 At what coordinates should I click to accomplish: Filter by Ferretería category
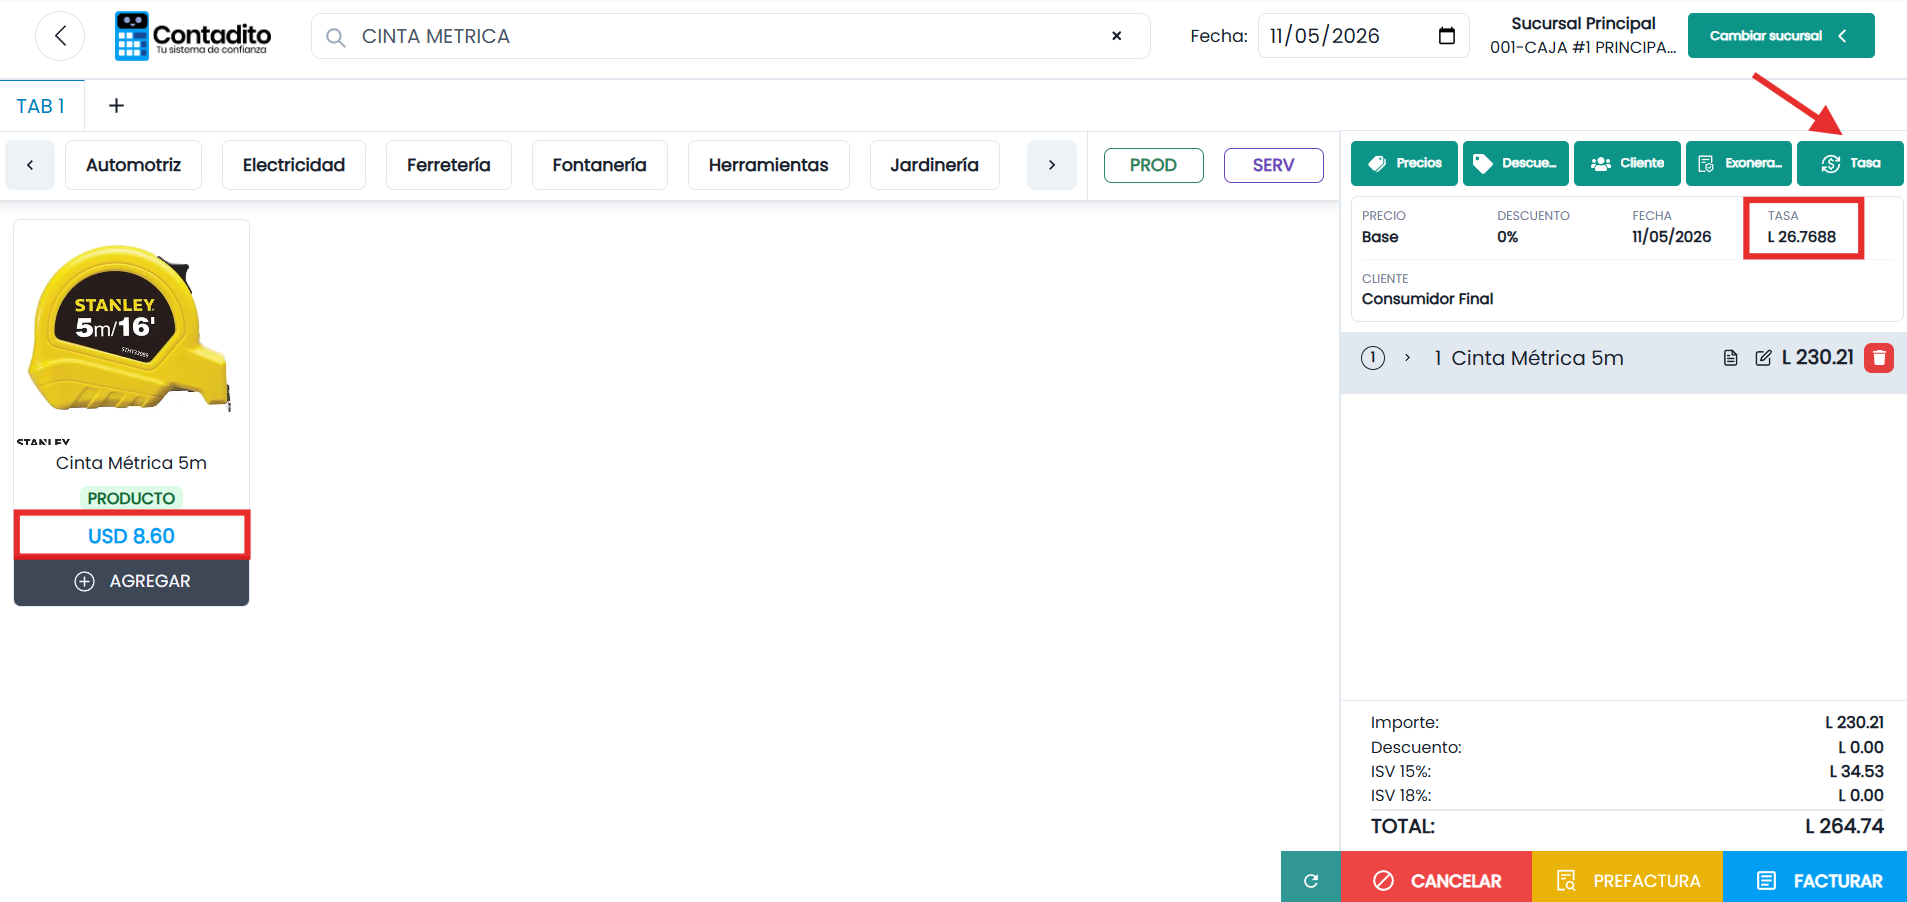click(449, 165)
